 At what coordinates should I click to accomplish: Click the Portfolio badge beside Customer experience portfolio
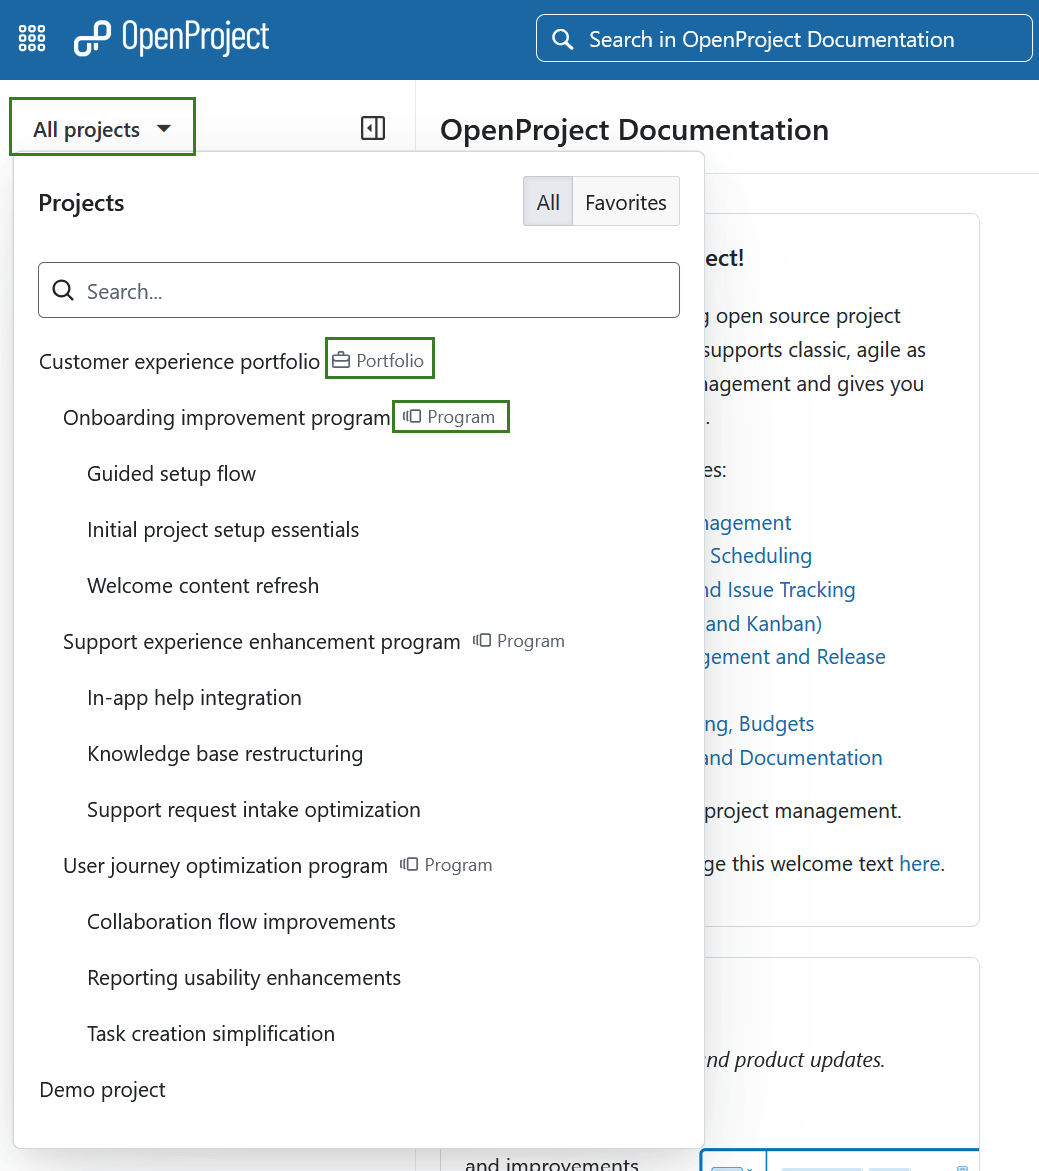point(379,358)
